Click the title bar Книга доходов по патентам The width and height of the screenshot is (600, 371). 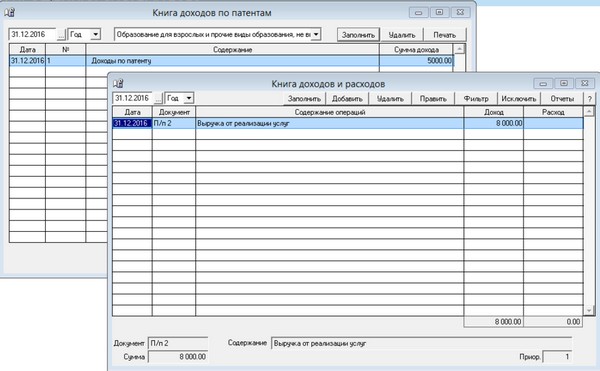[212, 13]
